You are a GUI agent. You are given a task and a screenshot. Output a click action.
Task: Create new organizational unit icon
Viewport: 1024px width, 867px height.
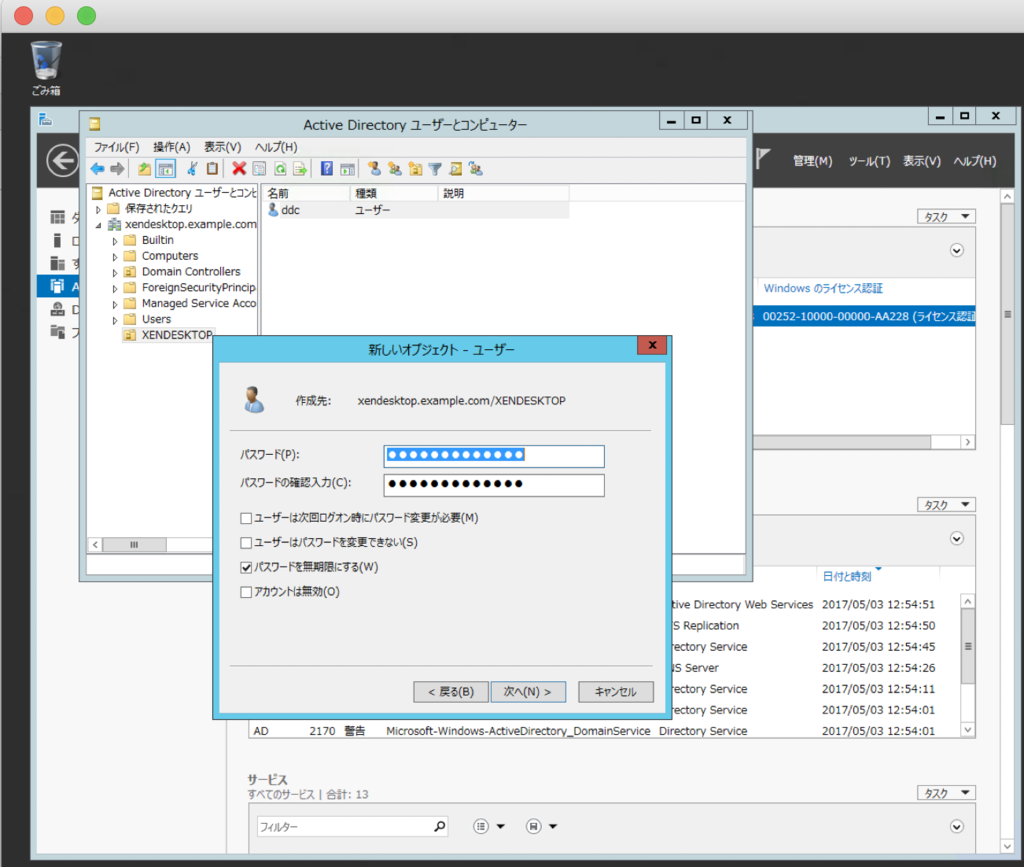(415, 169)
